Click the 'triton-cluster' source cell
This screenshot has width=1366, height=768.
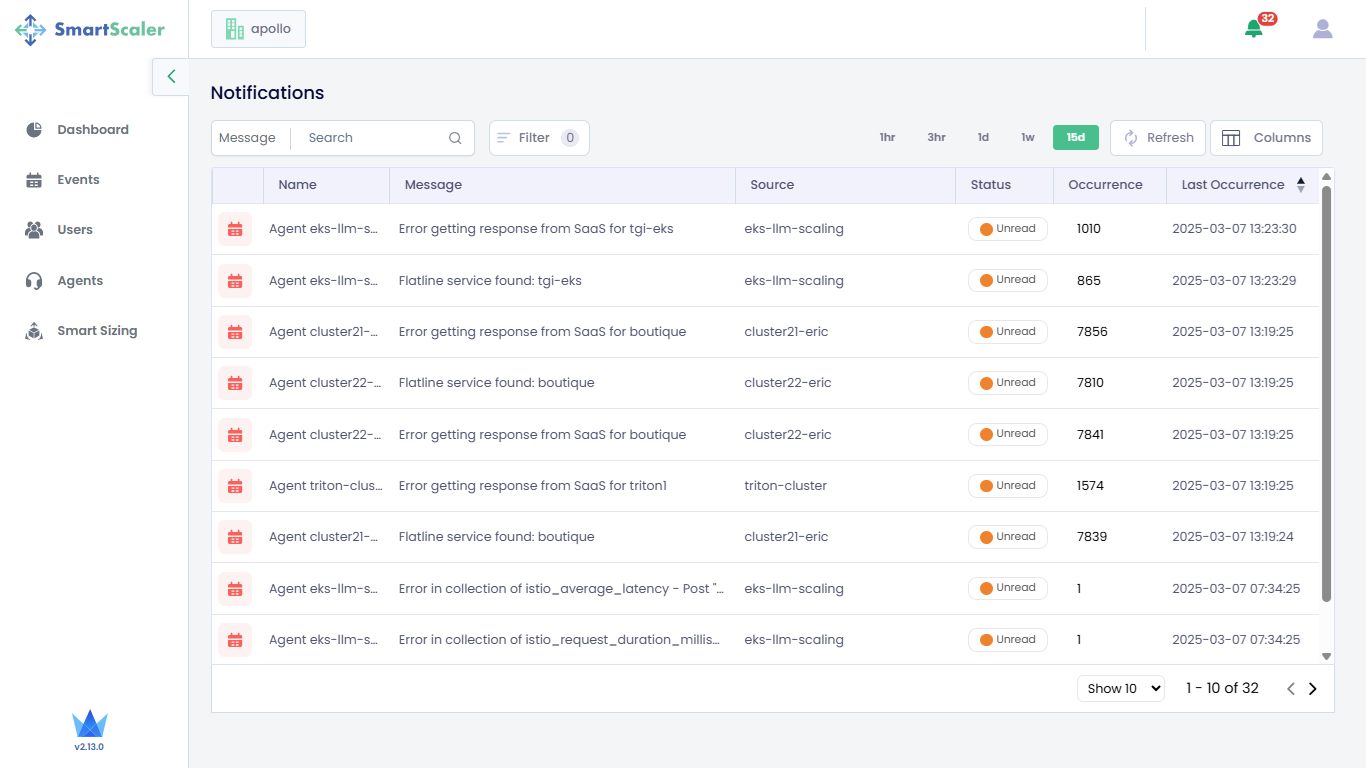click(786, 486)
